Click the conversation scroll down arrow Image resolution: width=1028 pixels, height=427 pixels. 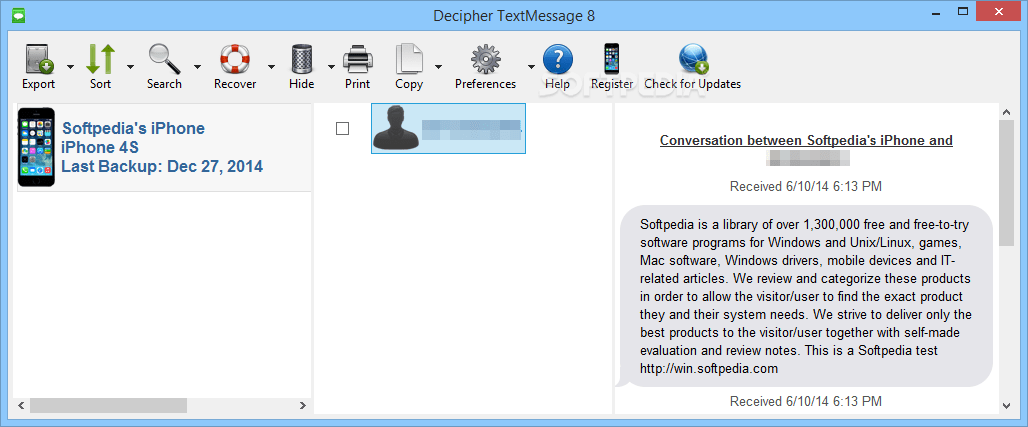click(1007, 405)
